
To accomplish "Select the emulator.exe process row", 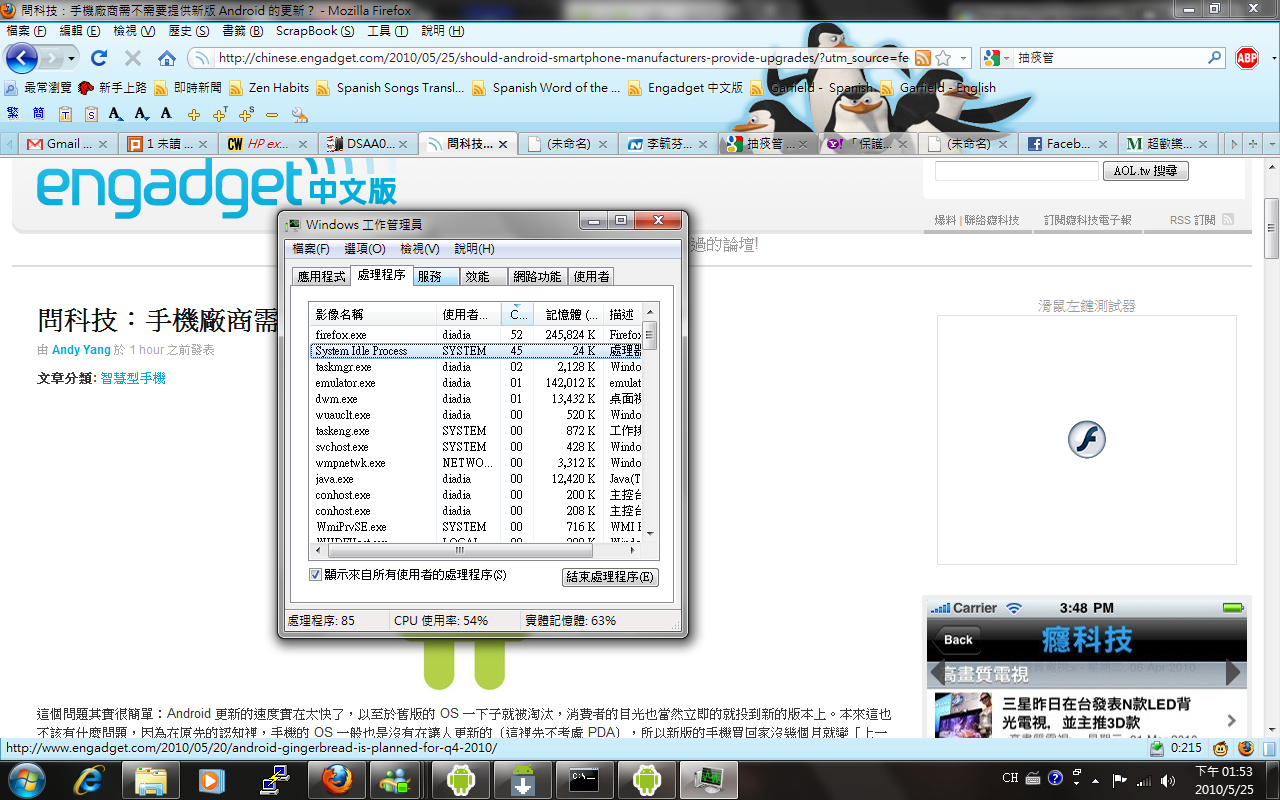I will (476, 383).
